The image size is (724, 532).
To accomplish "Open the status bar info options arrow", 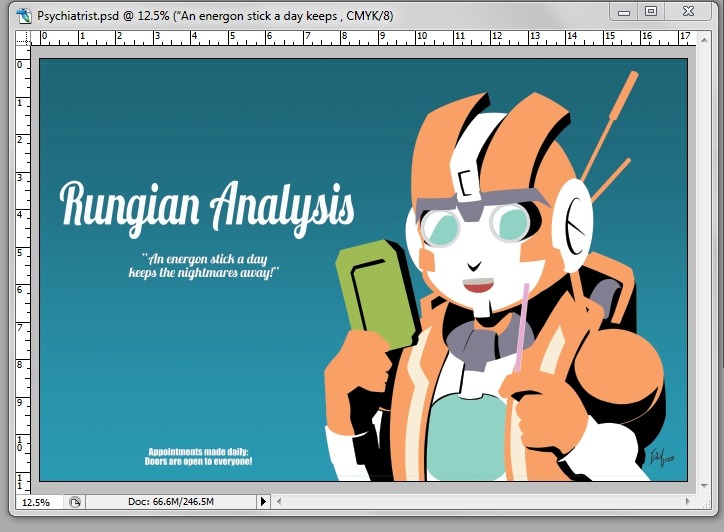I will coord(263,502).
